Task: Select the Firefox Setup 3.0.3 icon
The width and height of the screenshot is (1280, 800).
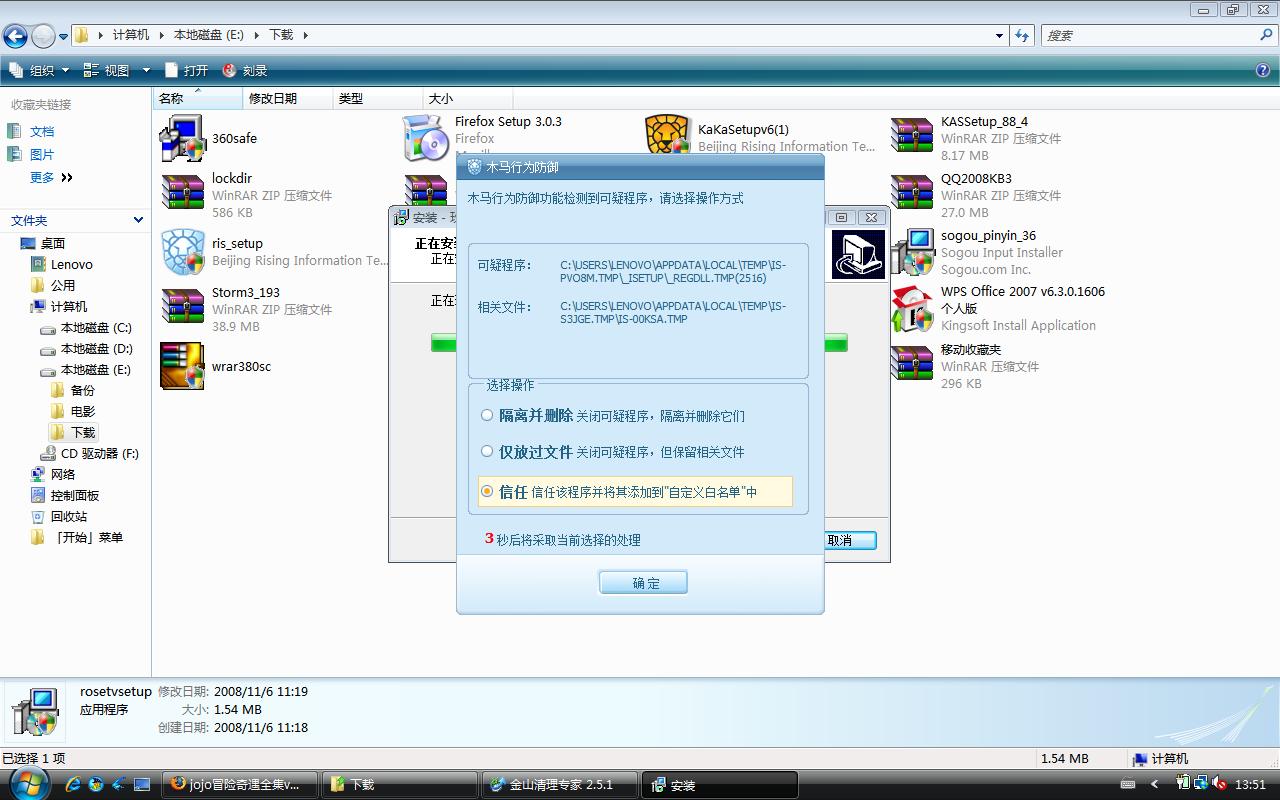Action: [x=426, y=138]
